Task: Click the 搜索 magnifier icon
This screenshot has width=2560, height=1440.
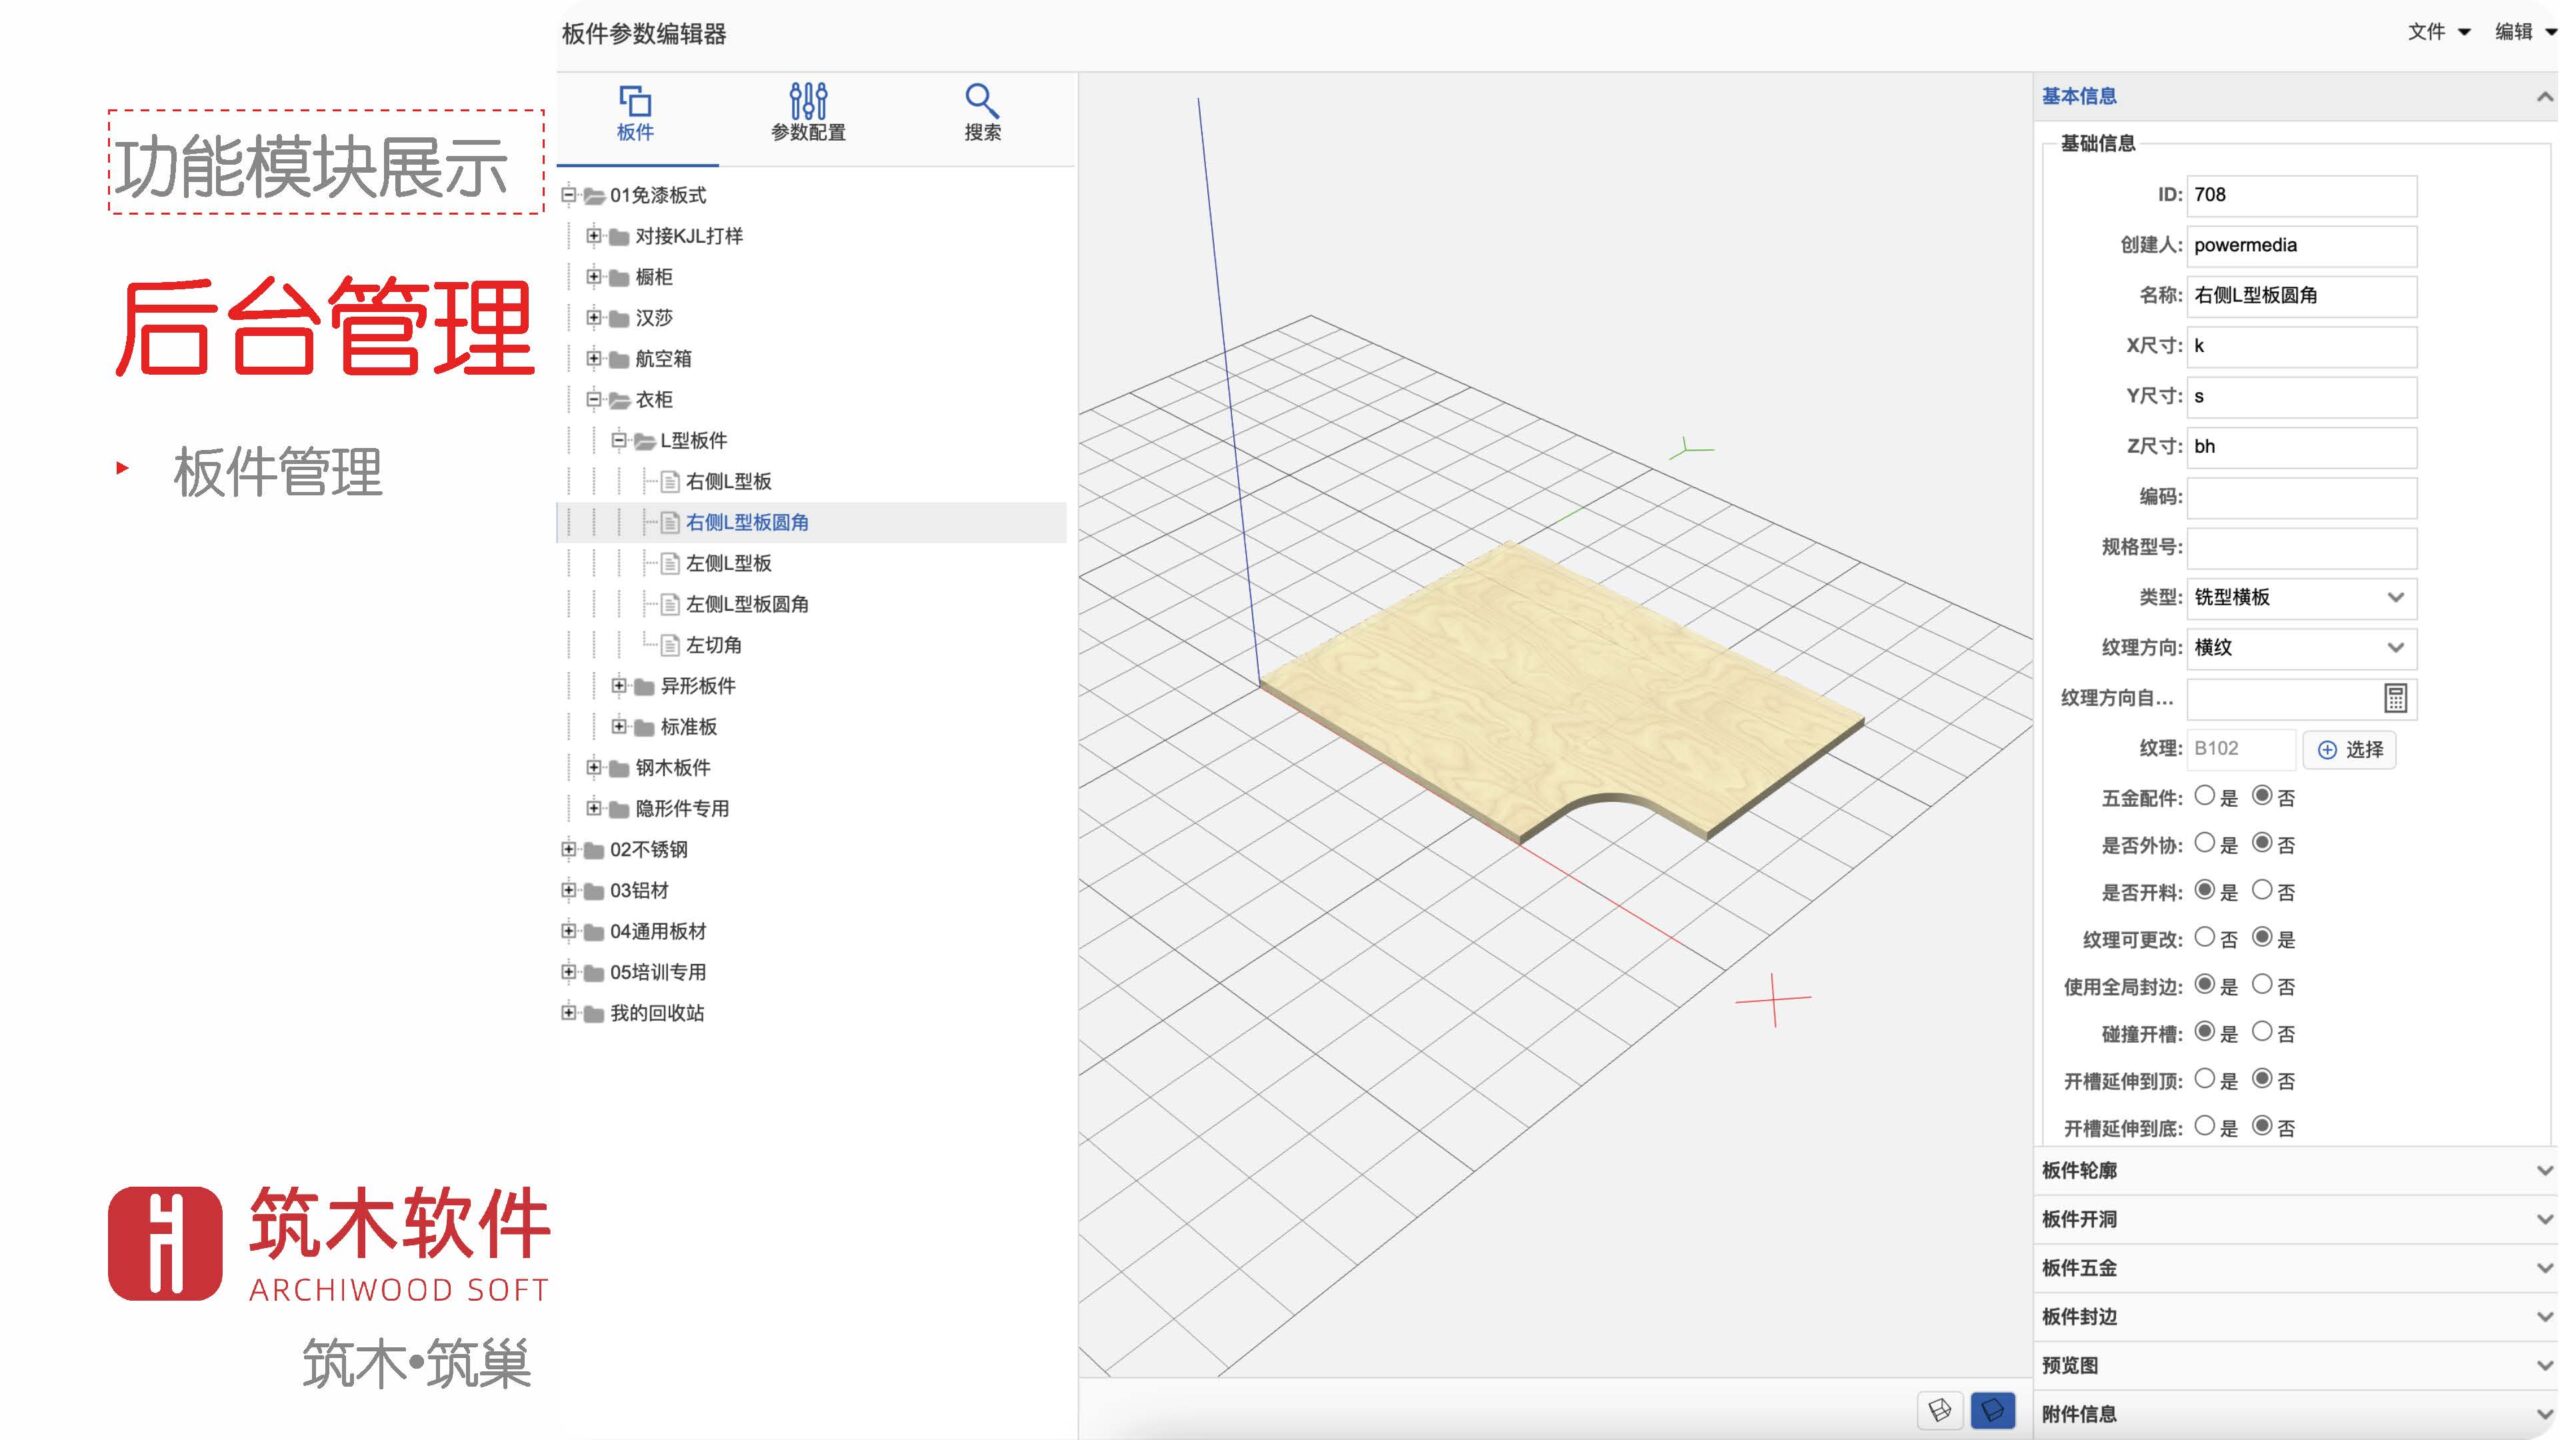Action: [x=981, y=102]
